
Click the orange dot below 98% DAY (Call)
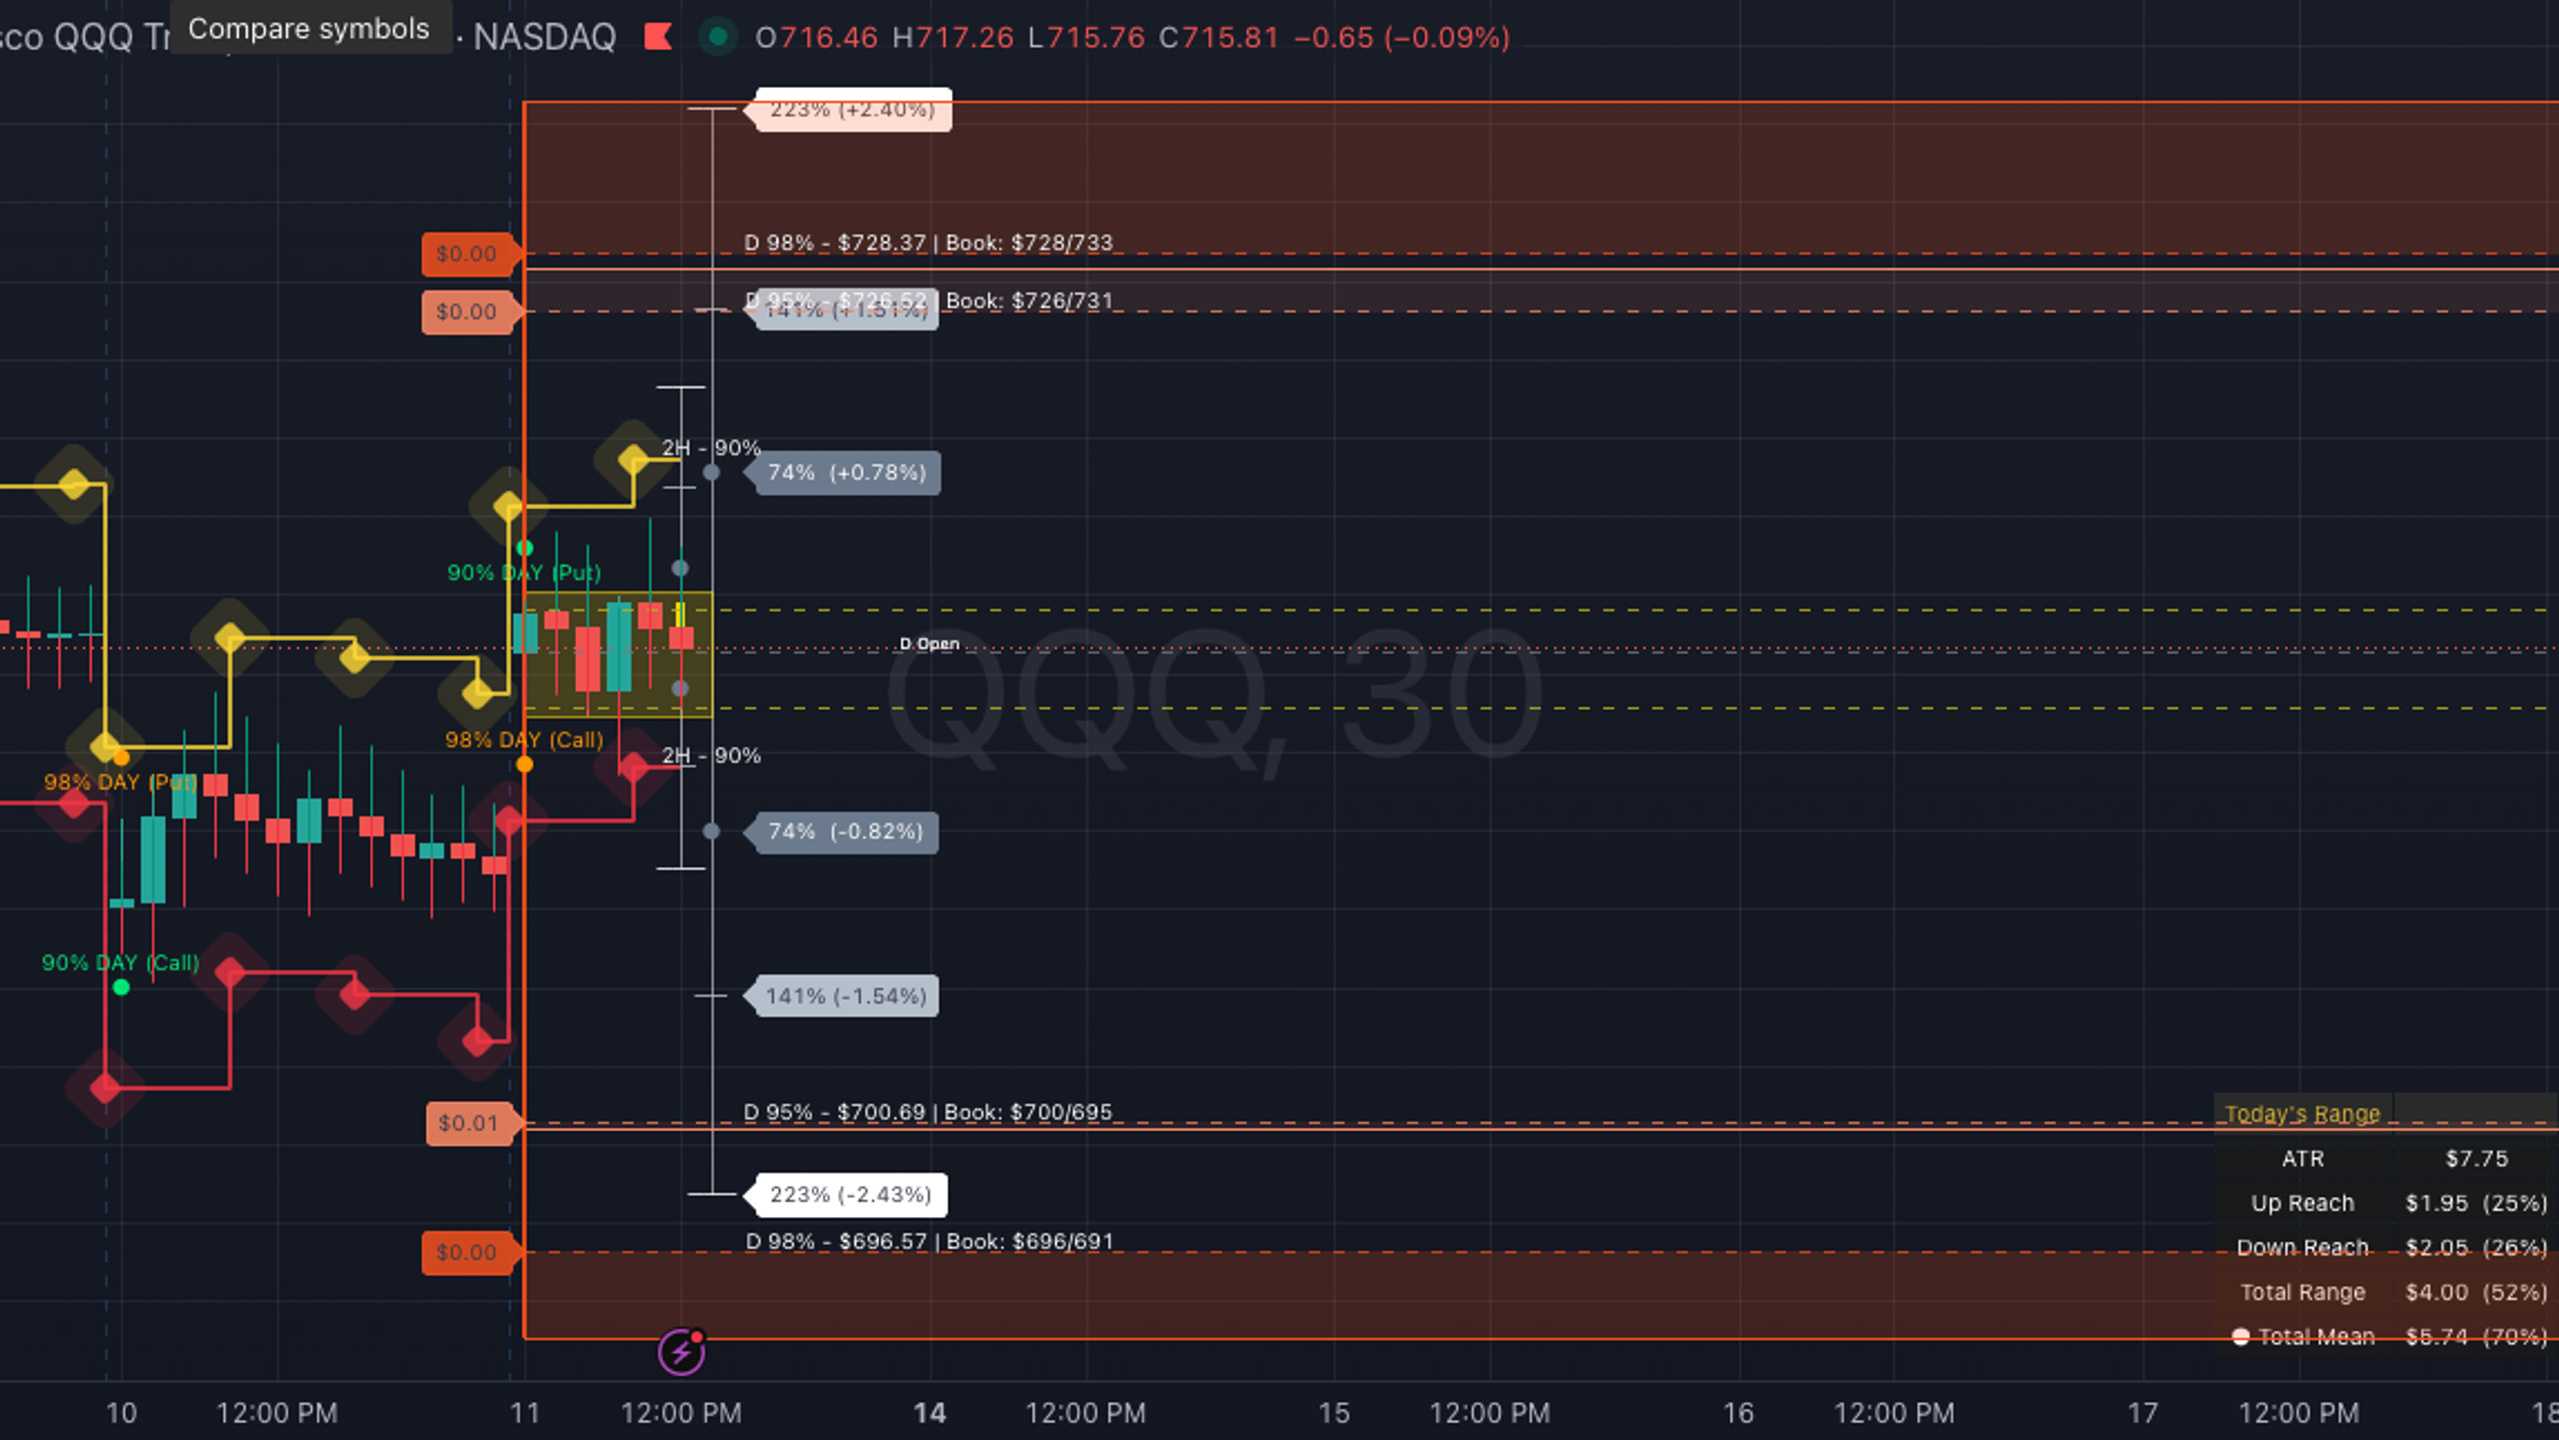pos(524,765)
